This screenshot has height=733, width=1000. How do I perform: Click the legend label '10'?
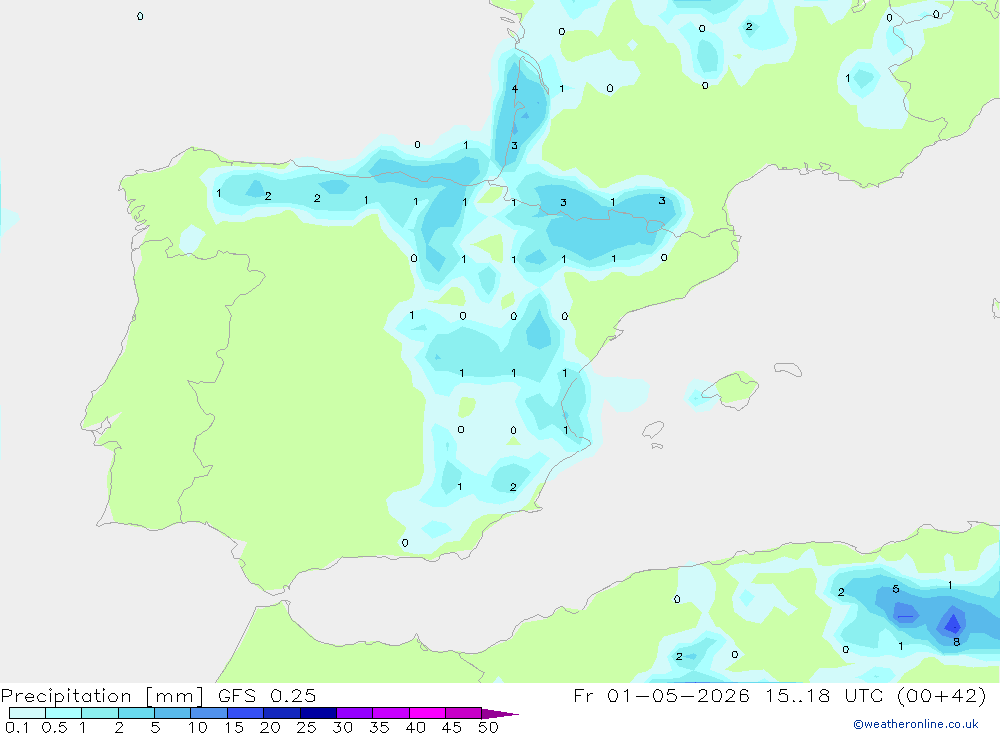(198, 727)
